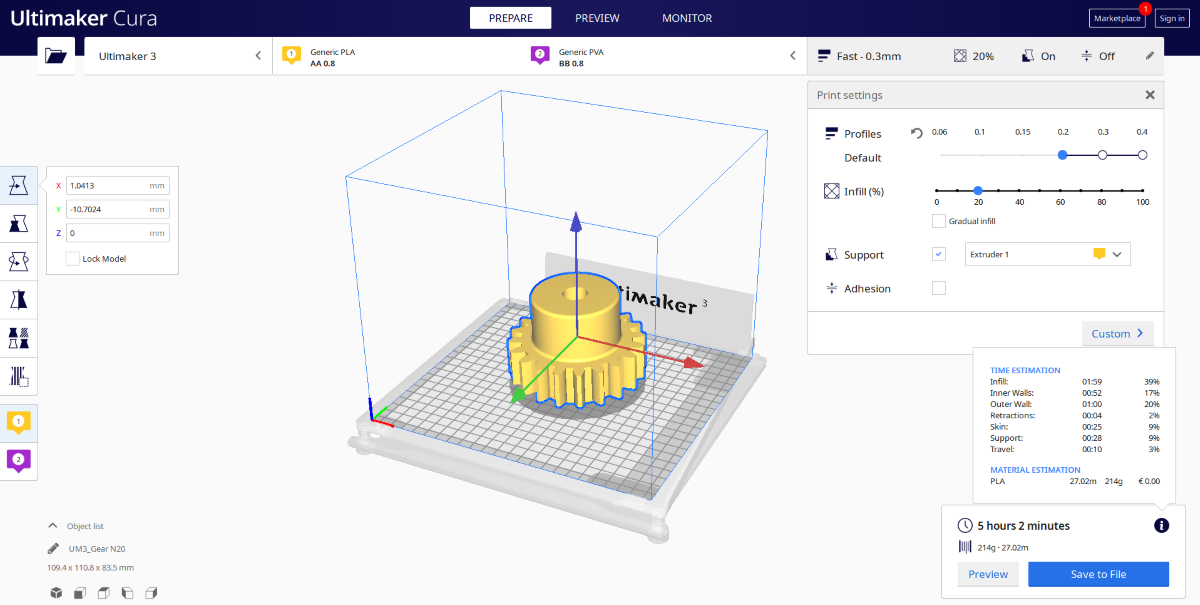Viewport: 1200px width, 605px height.
Task: Switch to the PREVIEW tab
Action: (597, 18)
